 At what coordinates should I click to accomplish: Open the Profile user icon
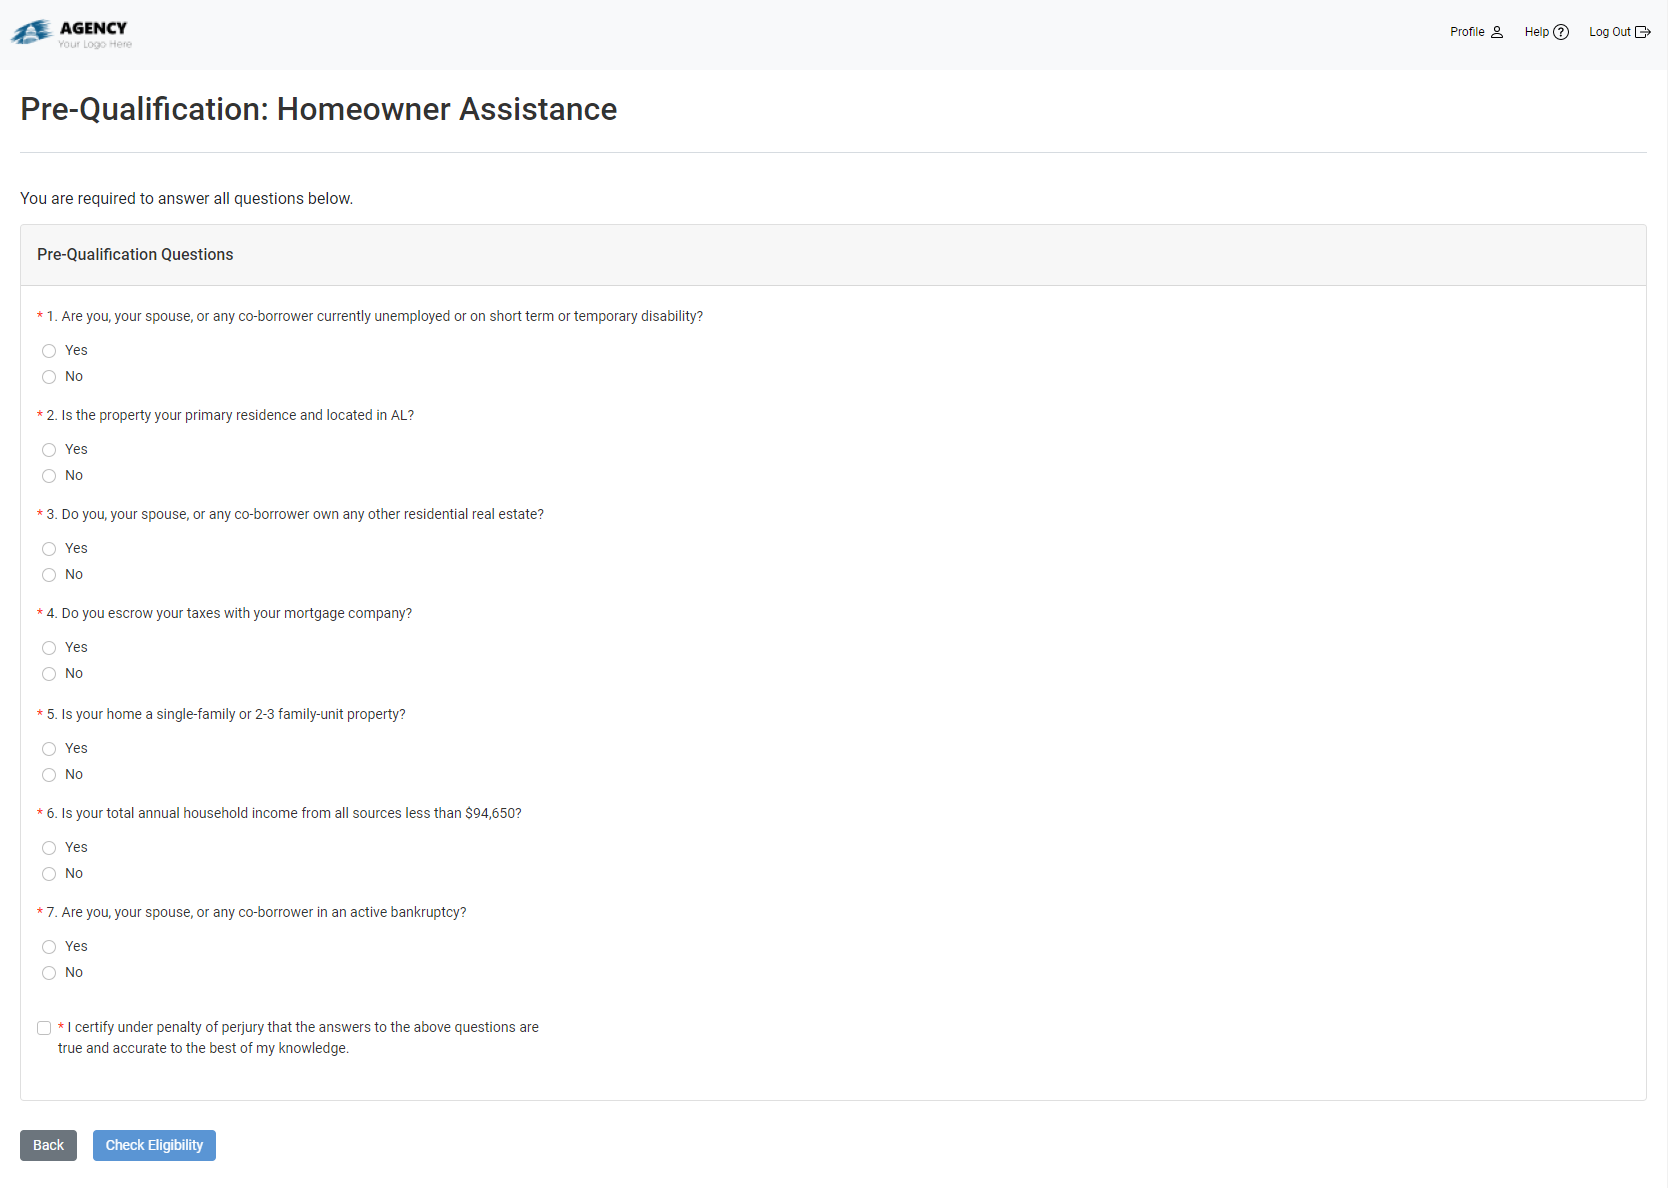click(1496, 32)
